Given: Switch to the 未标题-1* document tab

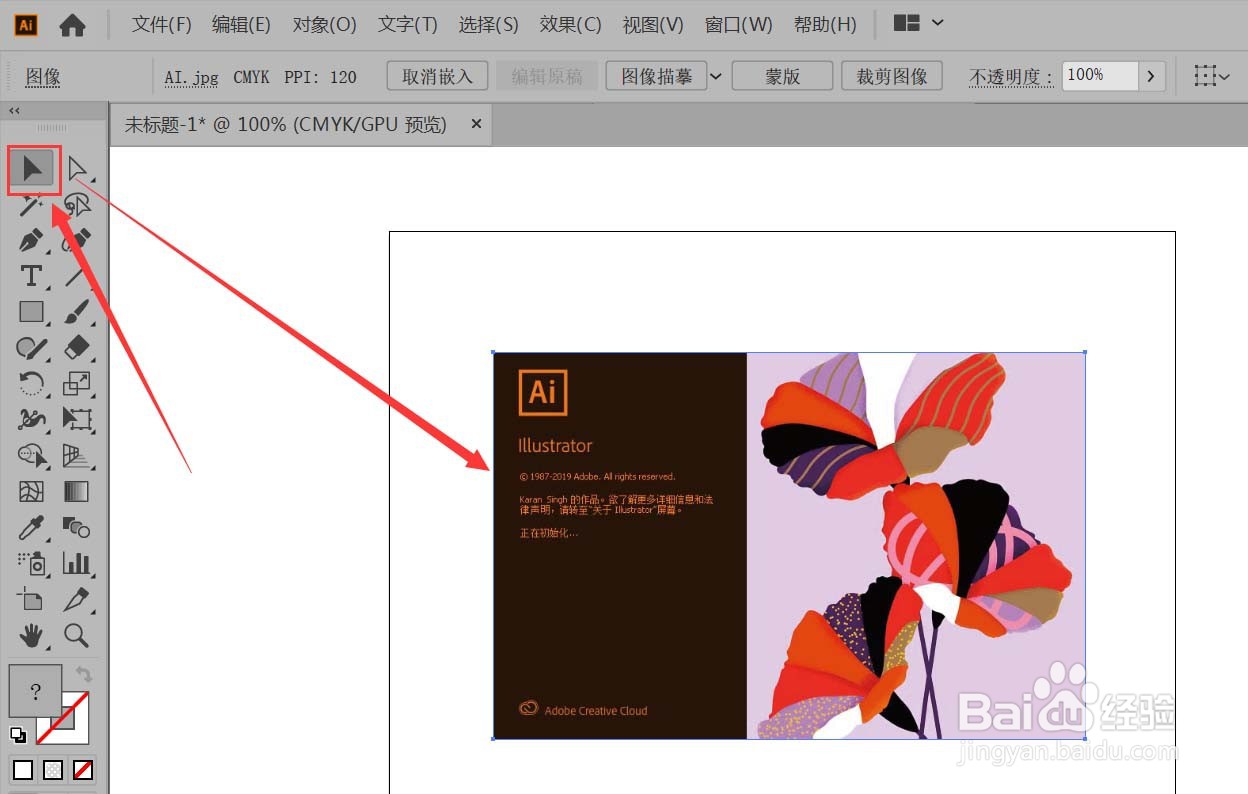Looking at the screenshot, I should tap(285, 124).
